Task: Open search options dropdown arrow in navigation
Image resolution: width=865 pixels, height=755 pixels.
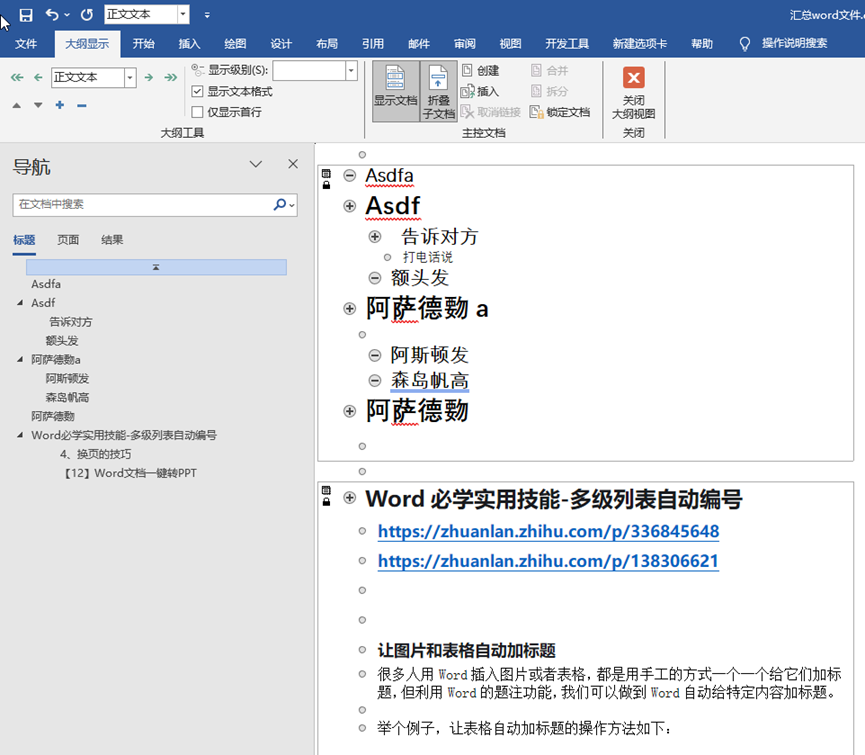Action: point(292,205)
